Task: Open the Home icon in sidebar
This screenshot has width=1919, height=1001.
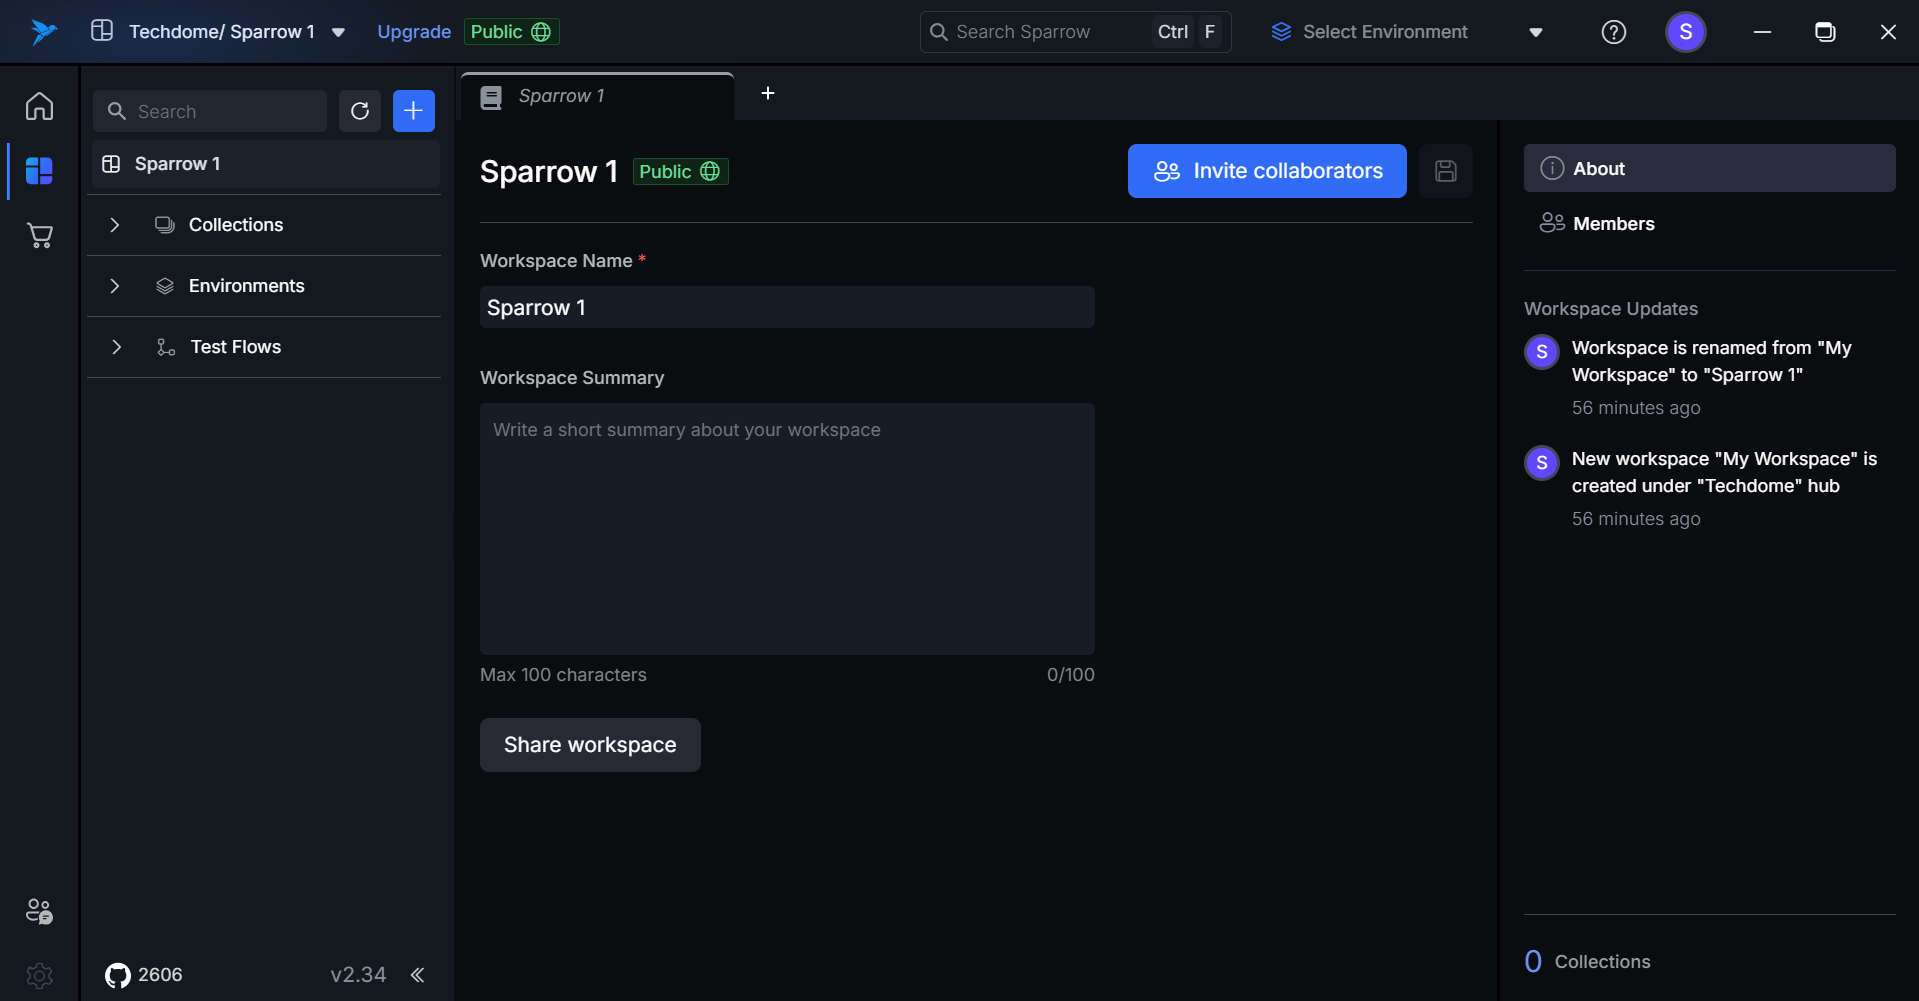Action: [x=39, y=106]
